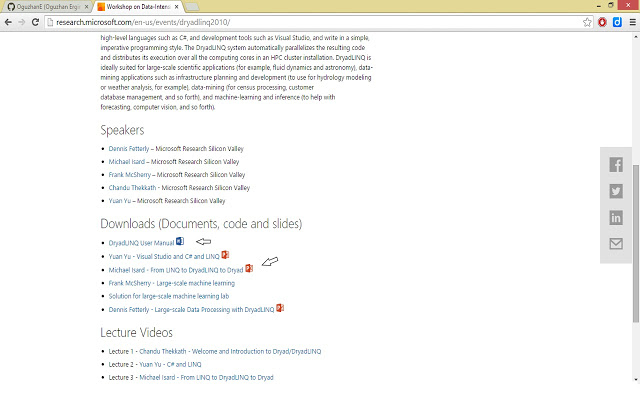Open Lecture 3 Michael Isard video link
Viewport: 640px width, 400px height.
coord(207,377)
